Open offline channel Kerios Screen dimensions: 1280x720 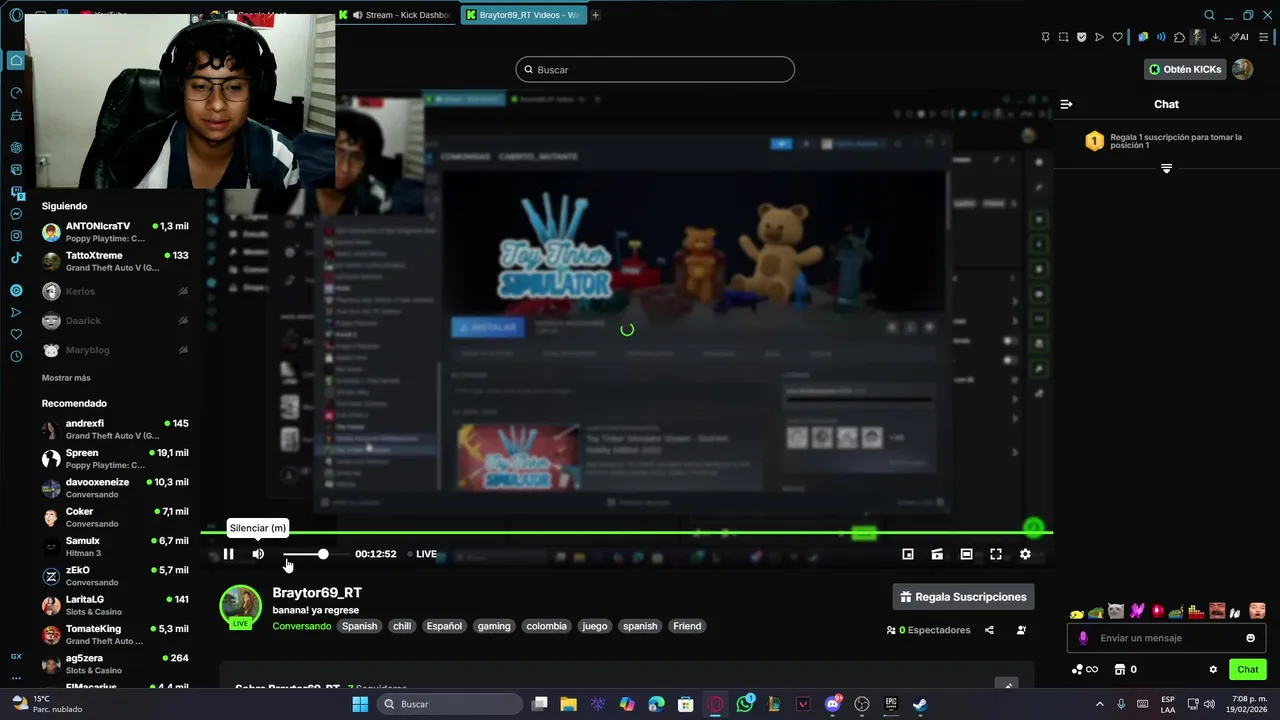coord(115,291)
